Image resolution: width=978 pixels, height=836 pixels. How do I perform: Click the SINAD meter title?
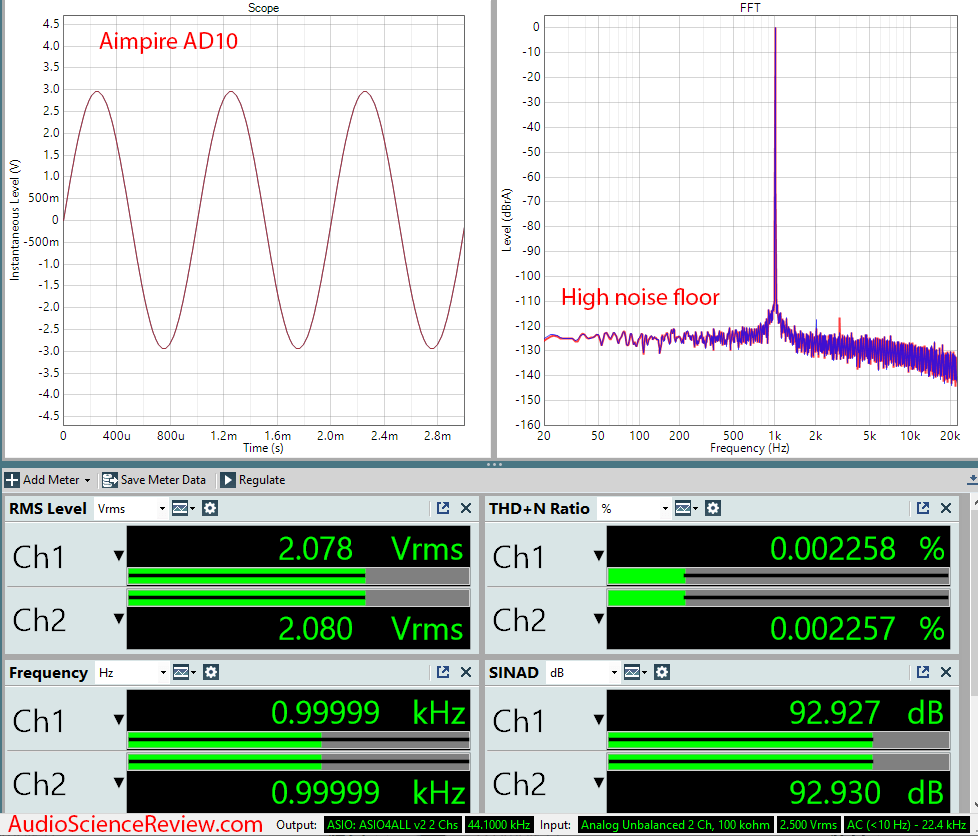513,673
